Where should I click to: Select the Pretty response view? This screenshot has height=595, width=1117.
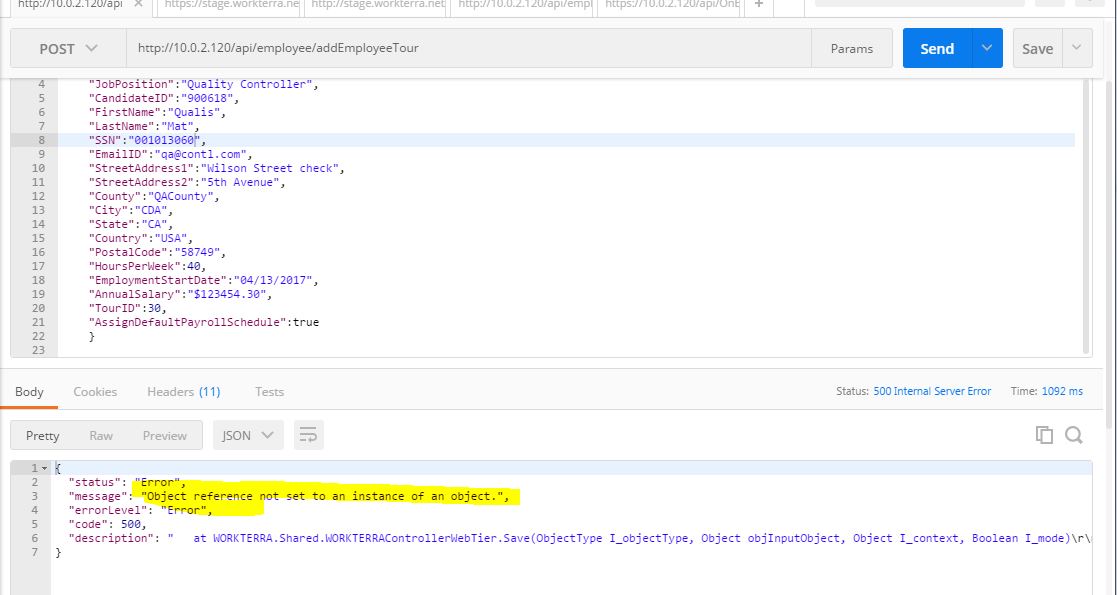[x=43, y=435]
